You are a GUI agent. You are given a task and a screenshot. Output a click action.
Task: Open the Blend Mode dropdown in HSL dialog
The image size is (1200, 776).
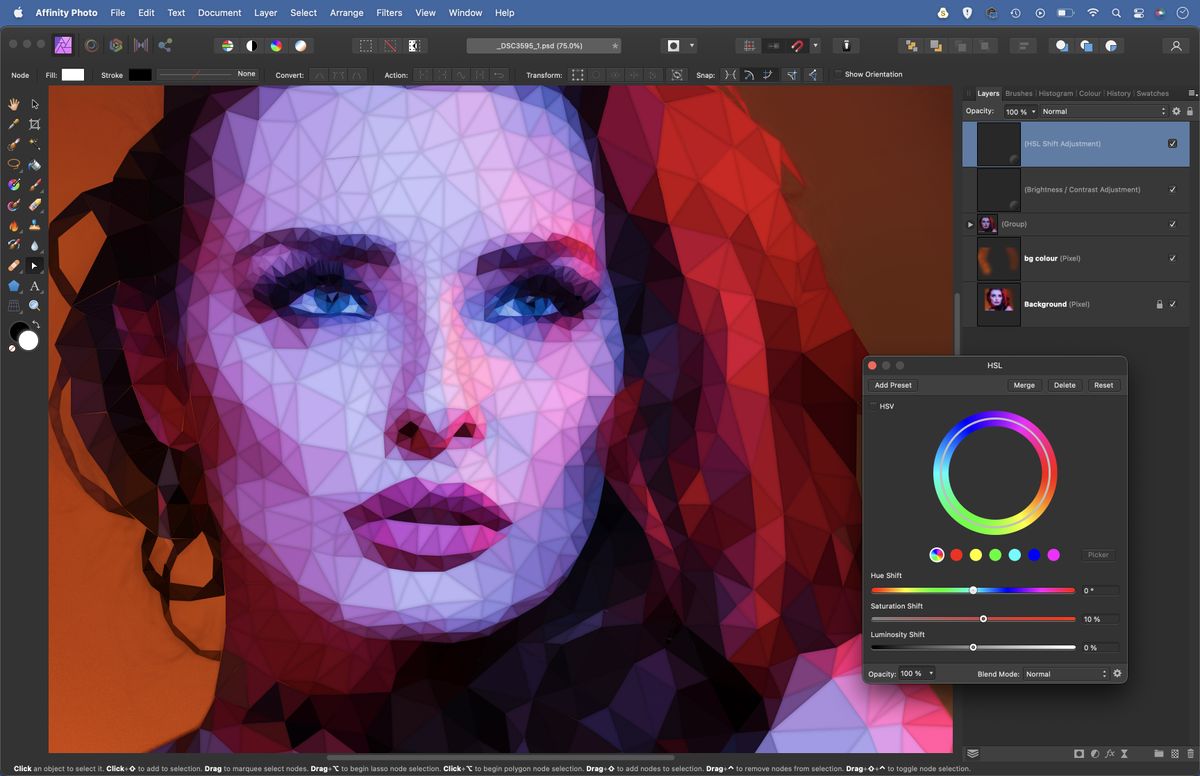pos(1065,674)
